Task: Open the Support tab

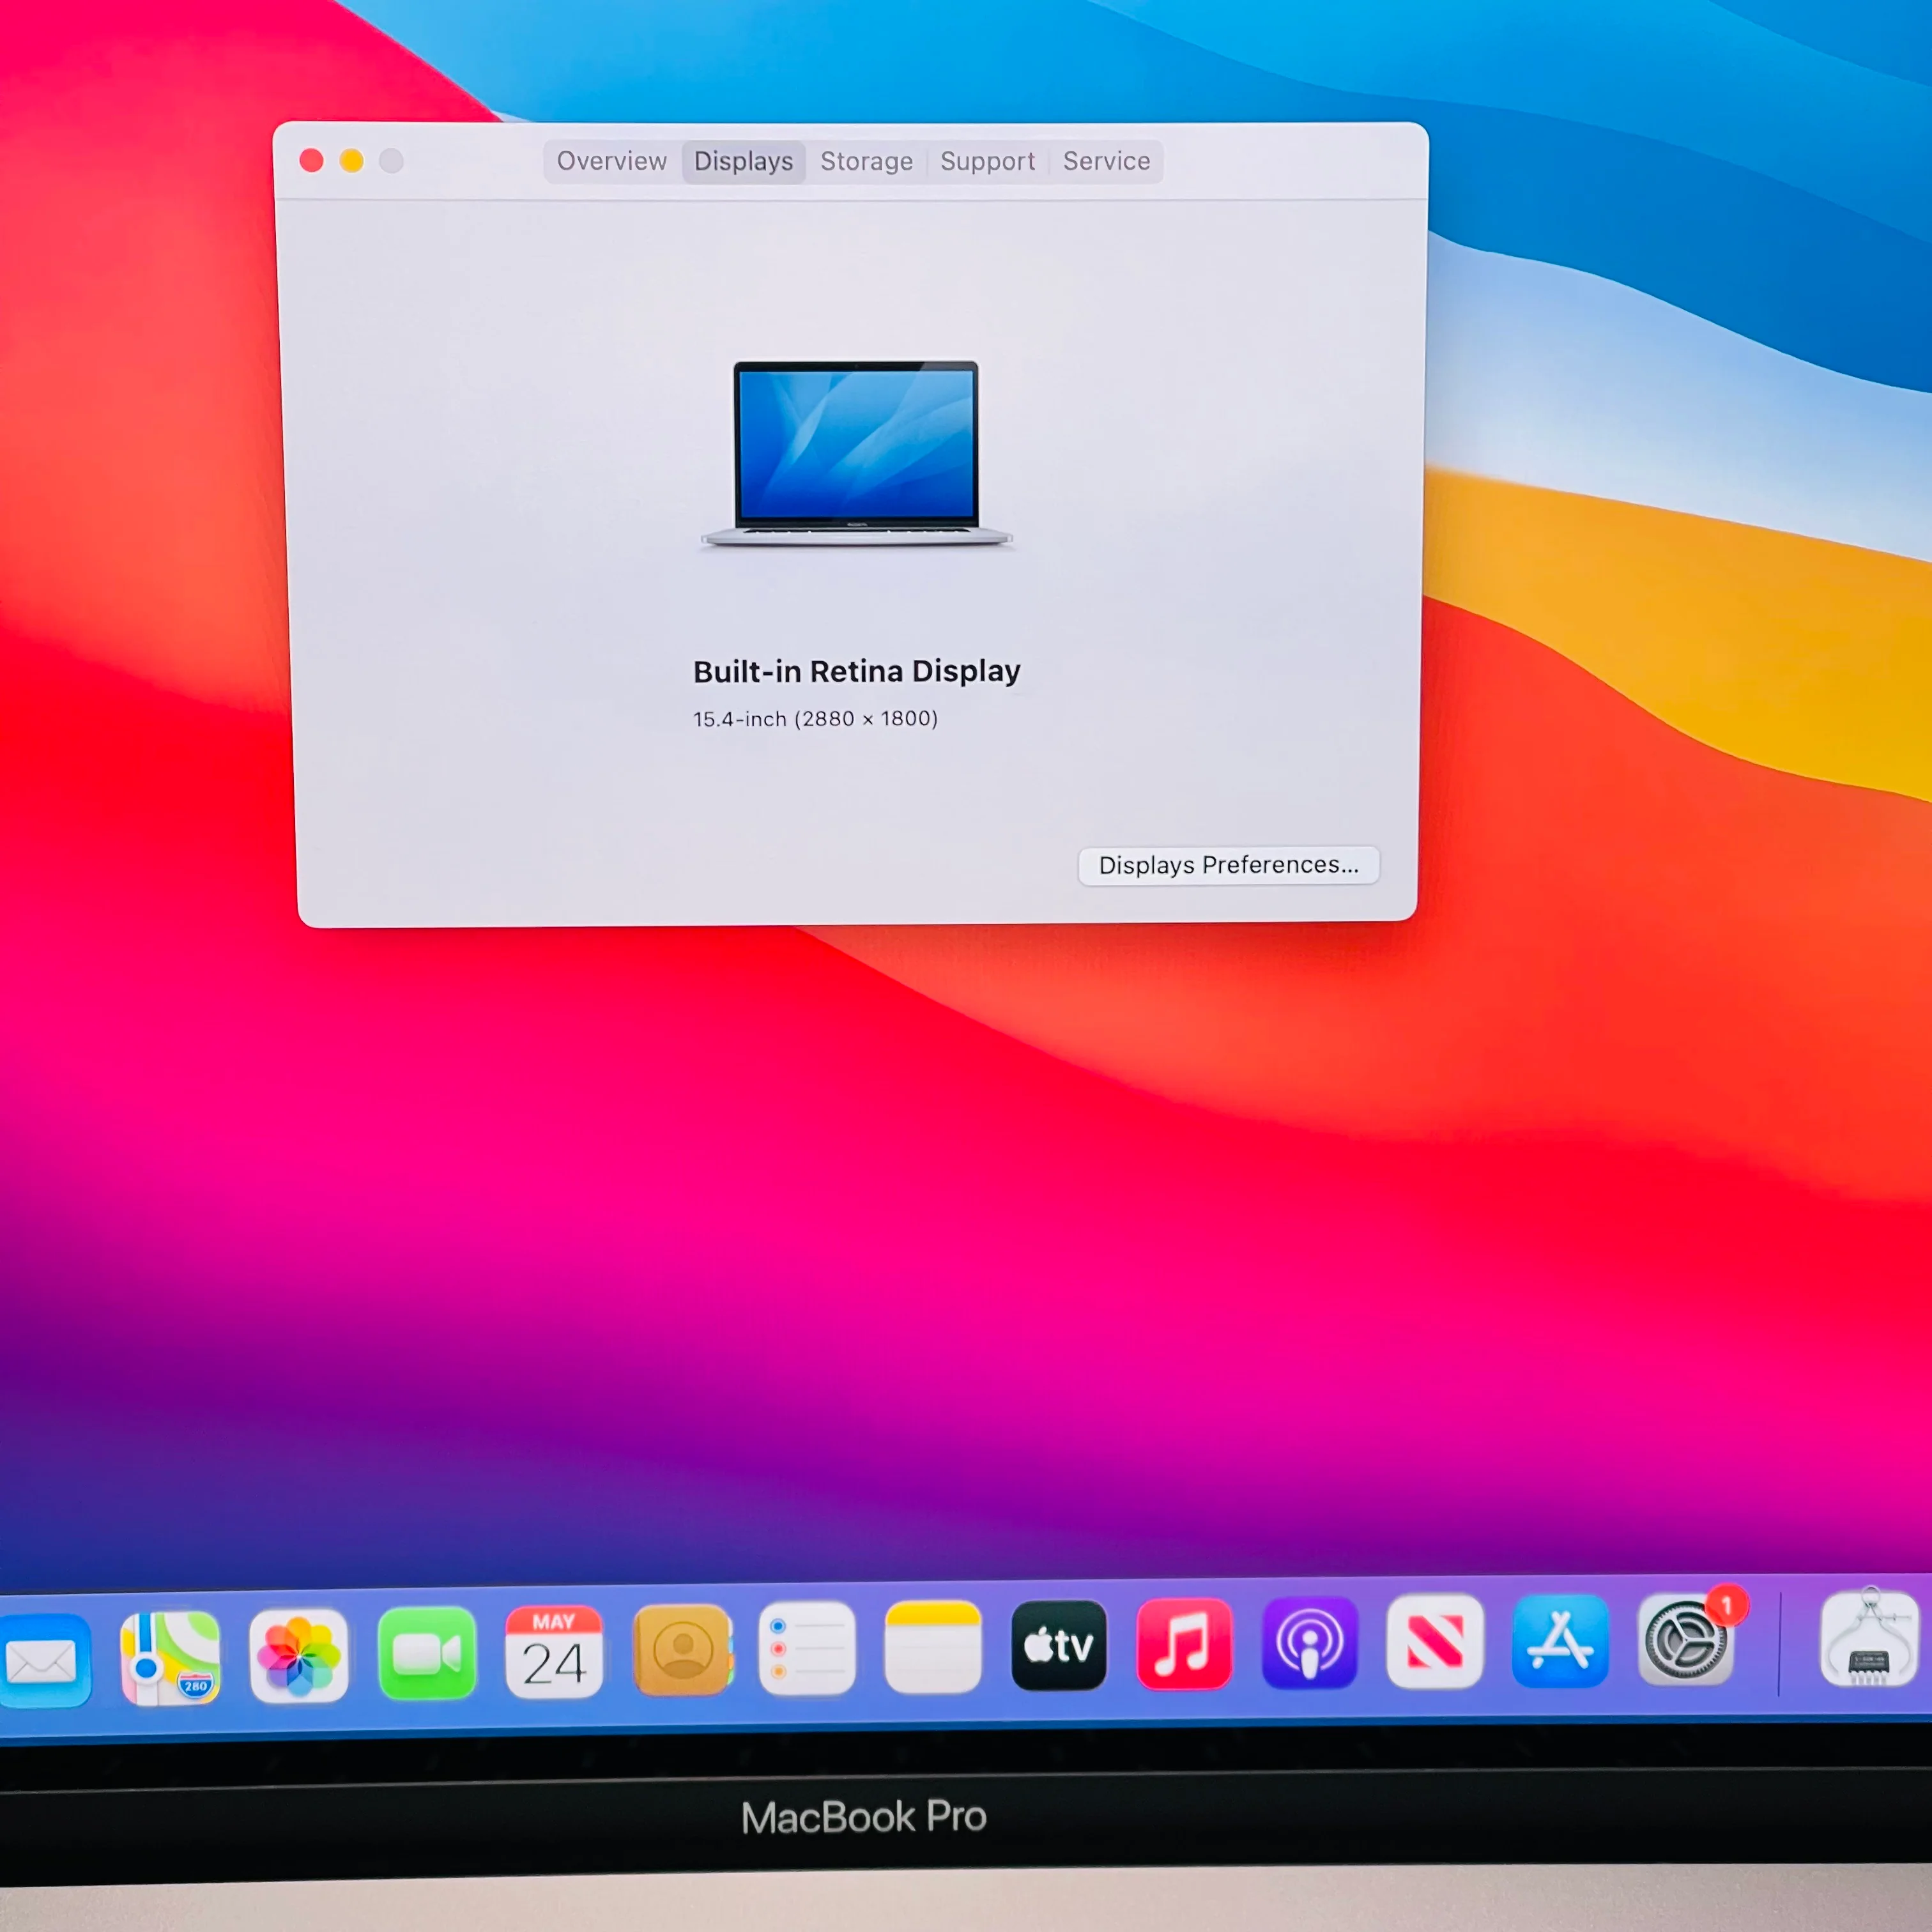Action: coord(987,162)
